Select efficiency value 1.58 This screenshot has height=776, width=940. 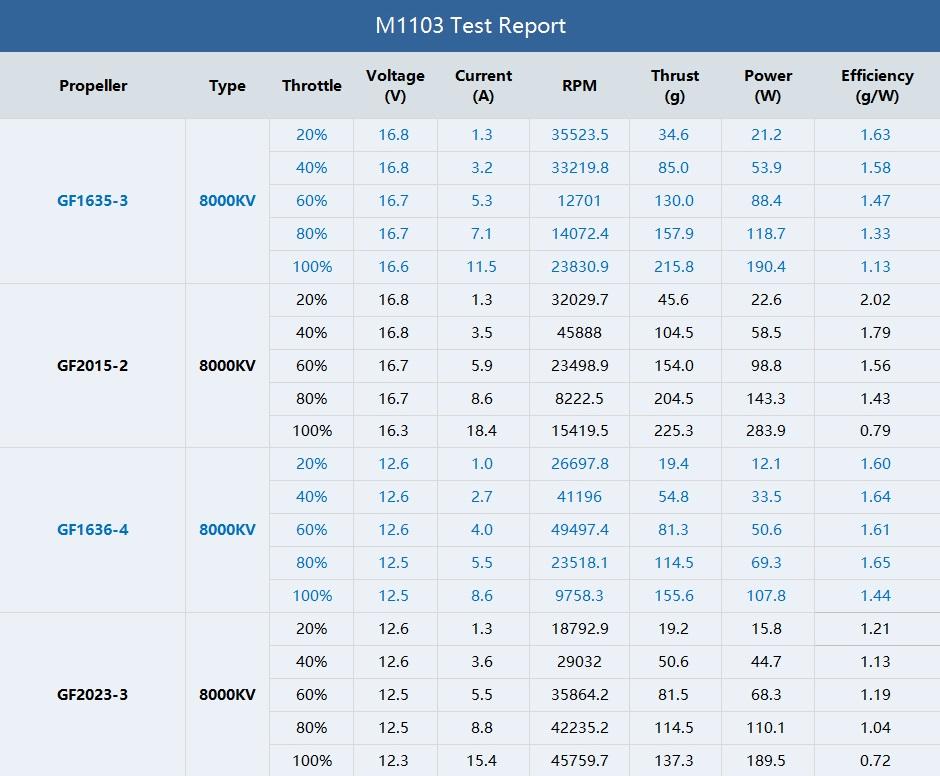[x=875, y=167]
